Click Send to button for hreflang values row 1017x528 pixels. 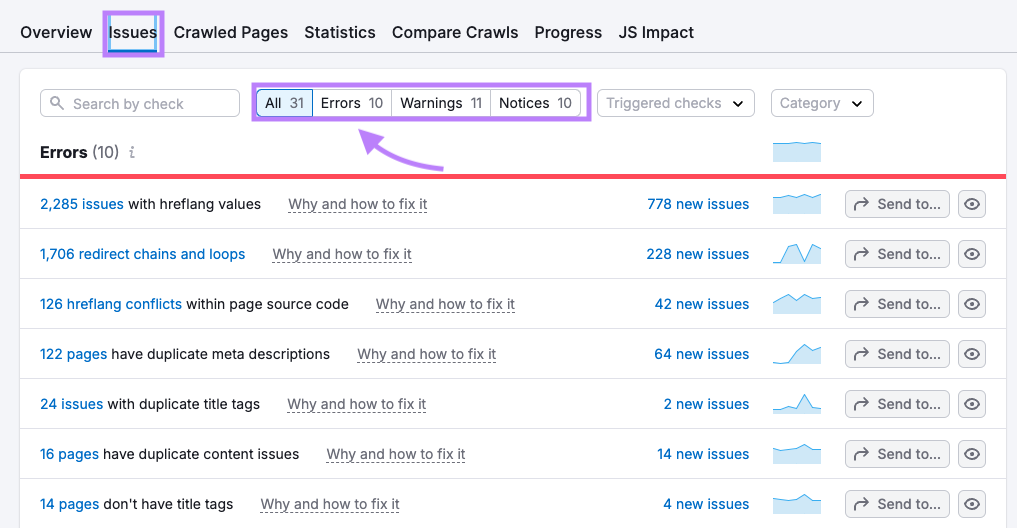tap(897, 204)
